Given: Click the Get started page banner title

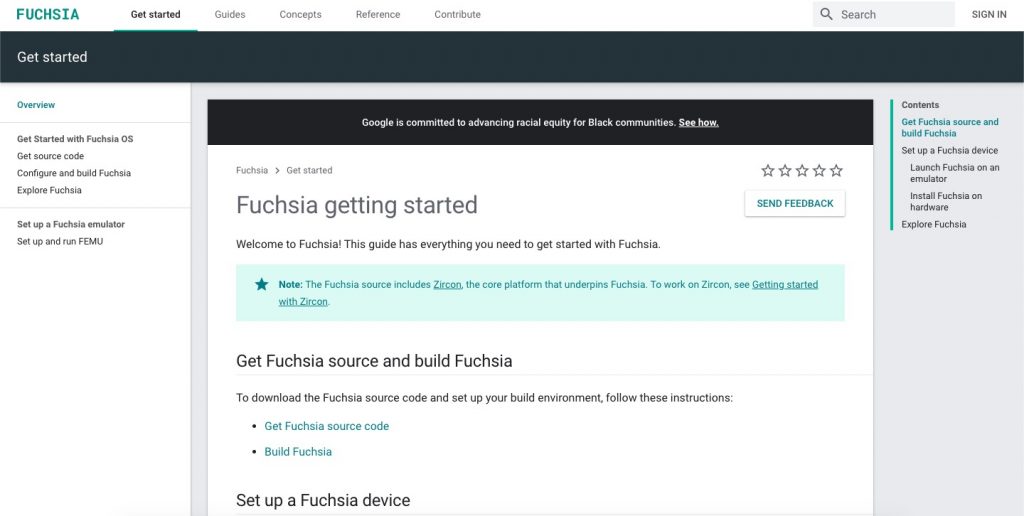Looking at the screenshot, I should pyautogui.click(x=52, y=57).
